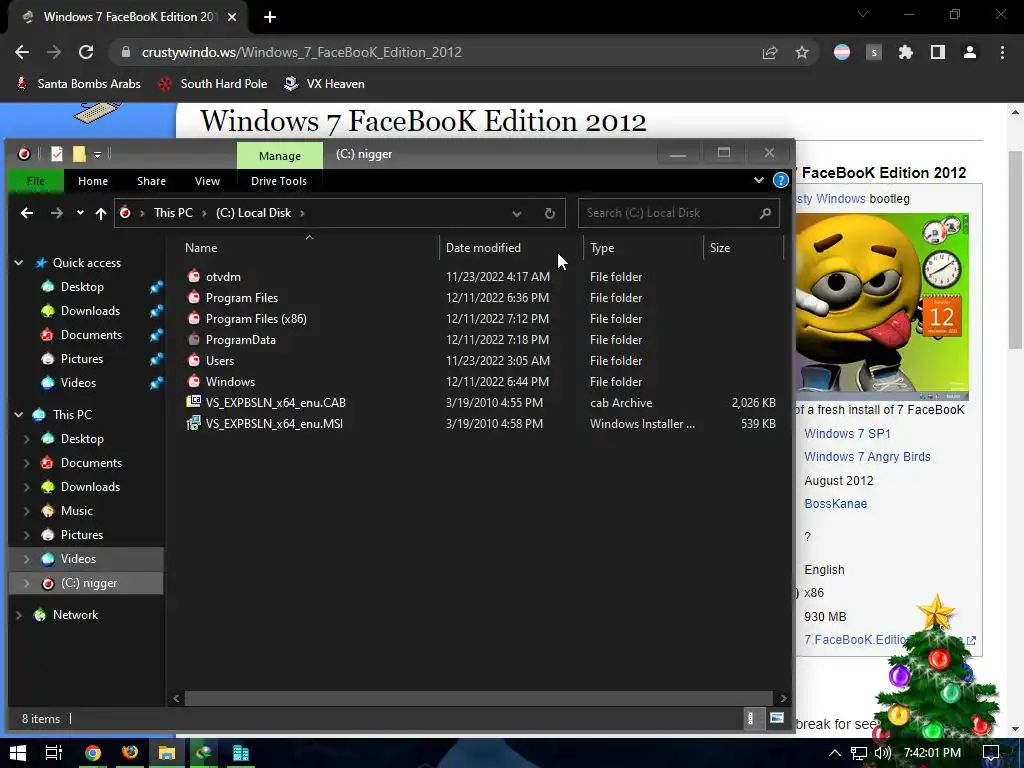Show hidden system tray icons chevron
Image resolution: width=1024 pixels, height=768 pixels.
tap(835, 753)
